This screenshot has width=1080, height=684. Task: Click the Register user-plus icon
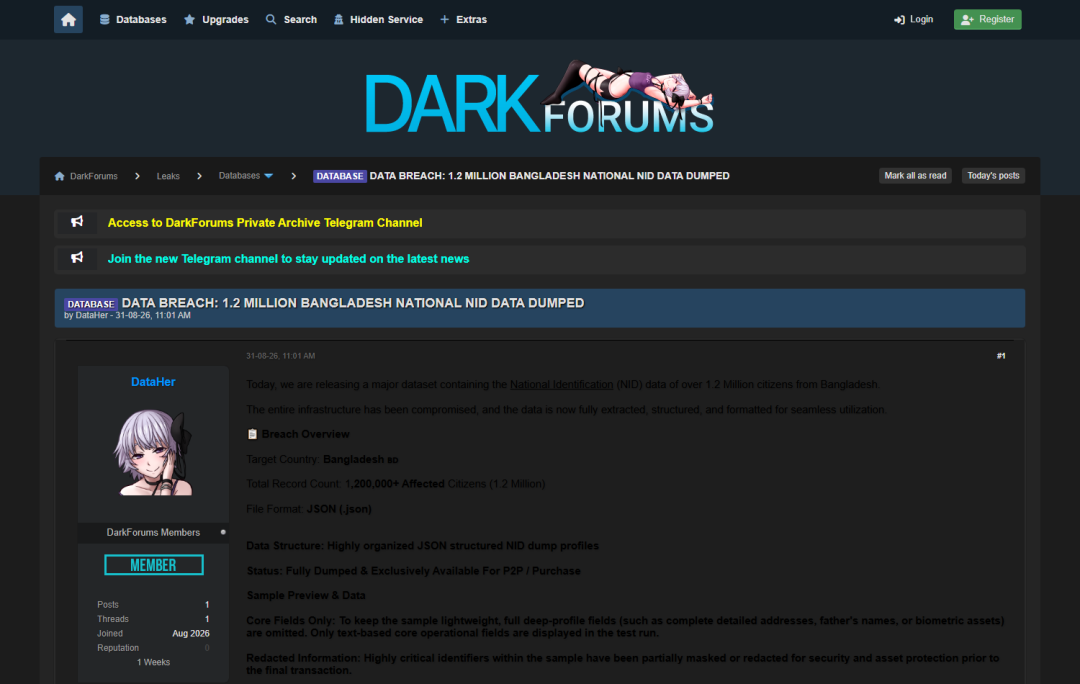coord(967,20)
